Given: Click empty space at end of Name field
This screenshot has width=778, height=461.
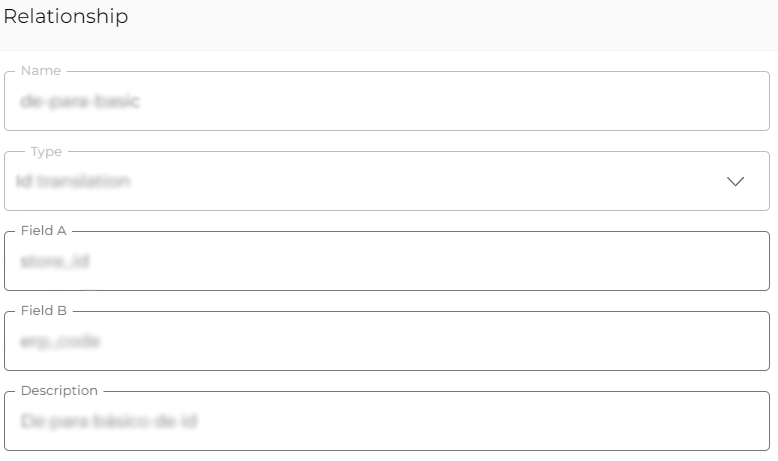Looking at the screenshot, I should coord(650,101).
